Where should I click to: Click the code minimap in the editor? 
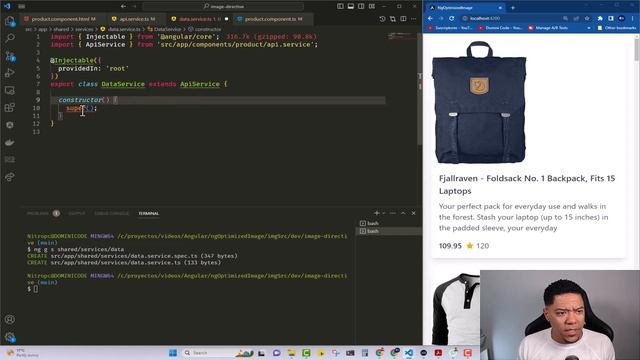[x=401, y=37]
